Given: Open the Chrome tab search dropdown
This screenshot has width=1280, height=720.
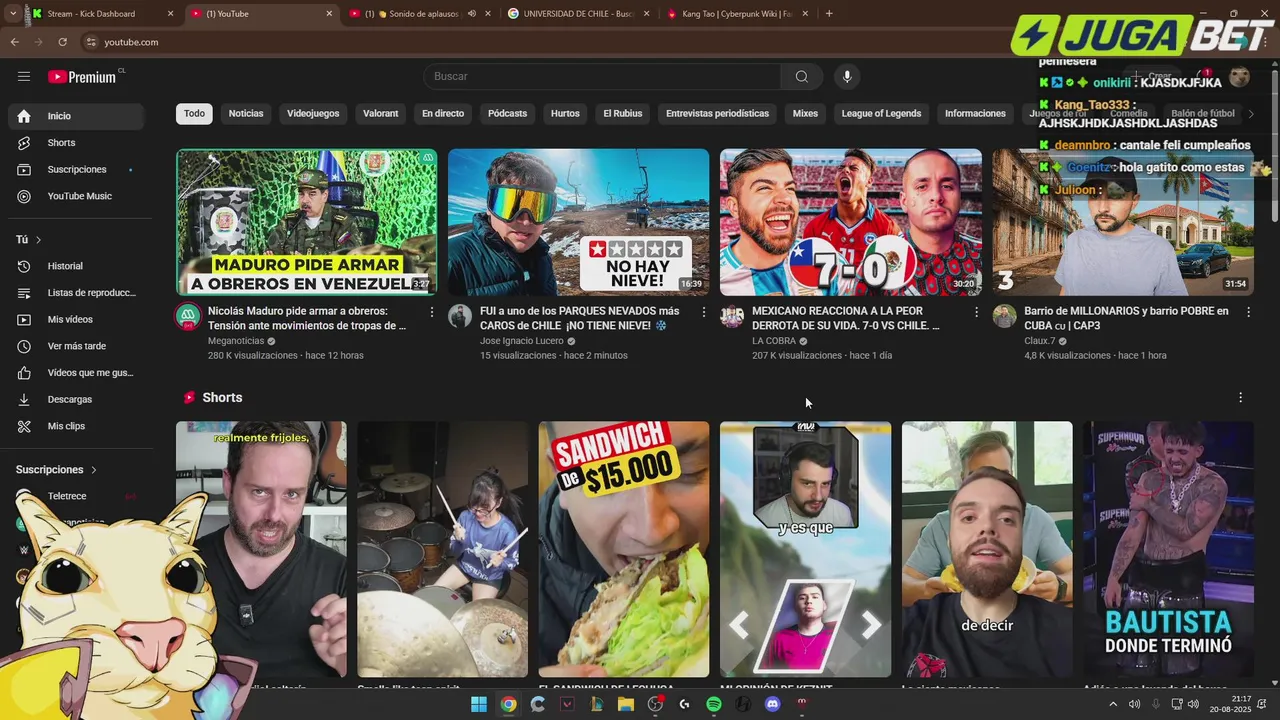Looking at the screenshot, I should 12,14.
